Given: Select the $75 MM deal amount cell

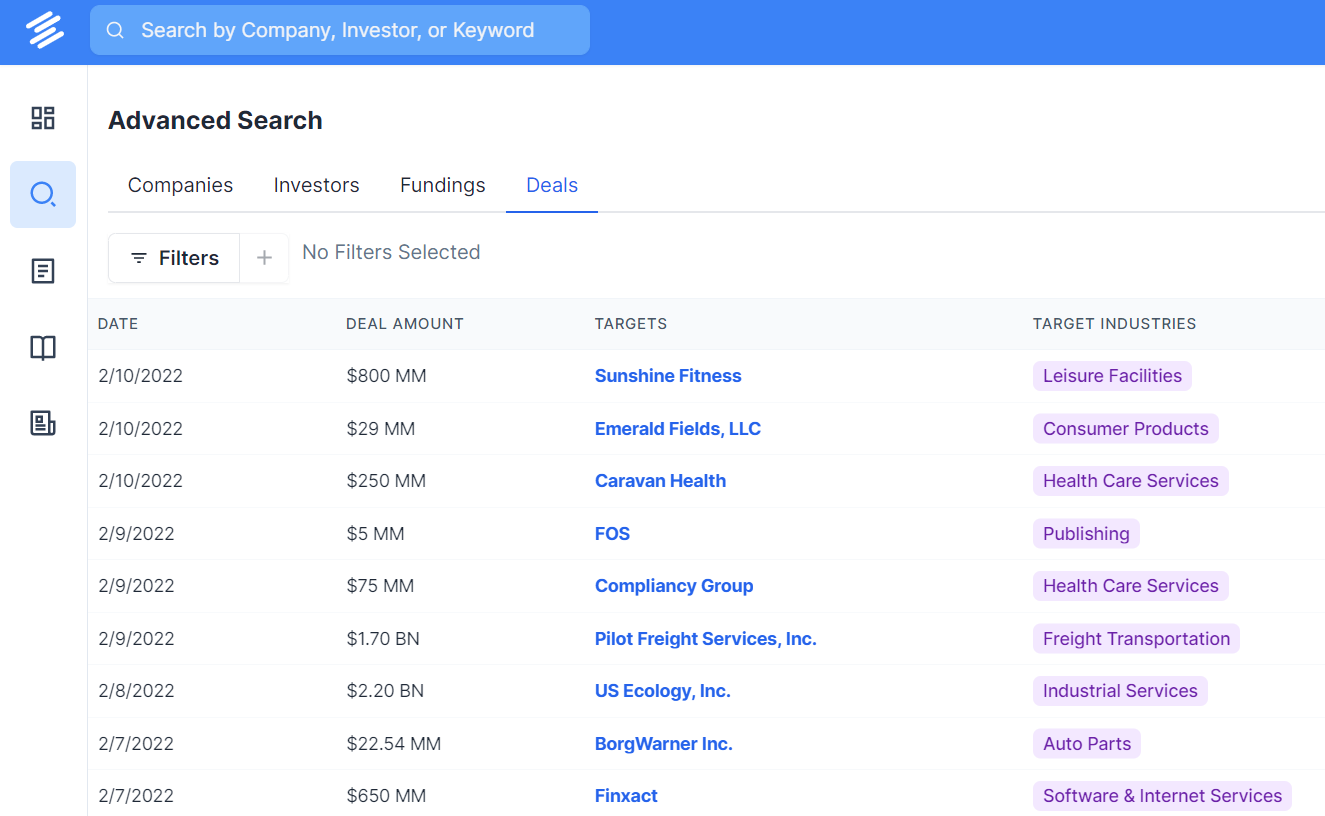Looking at the screenshot, I should pos(381,586).
